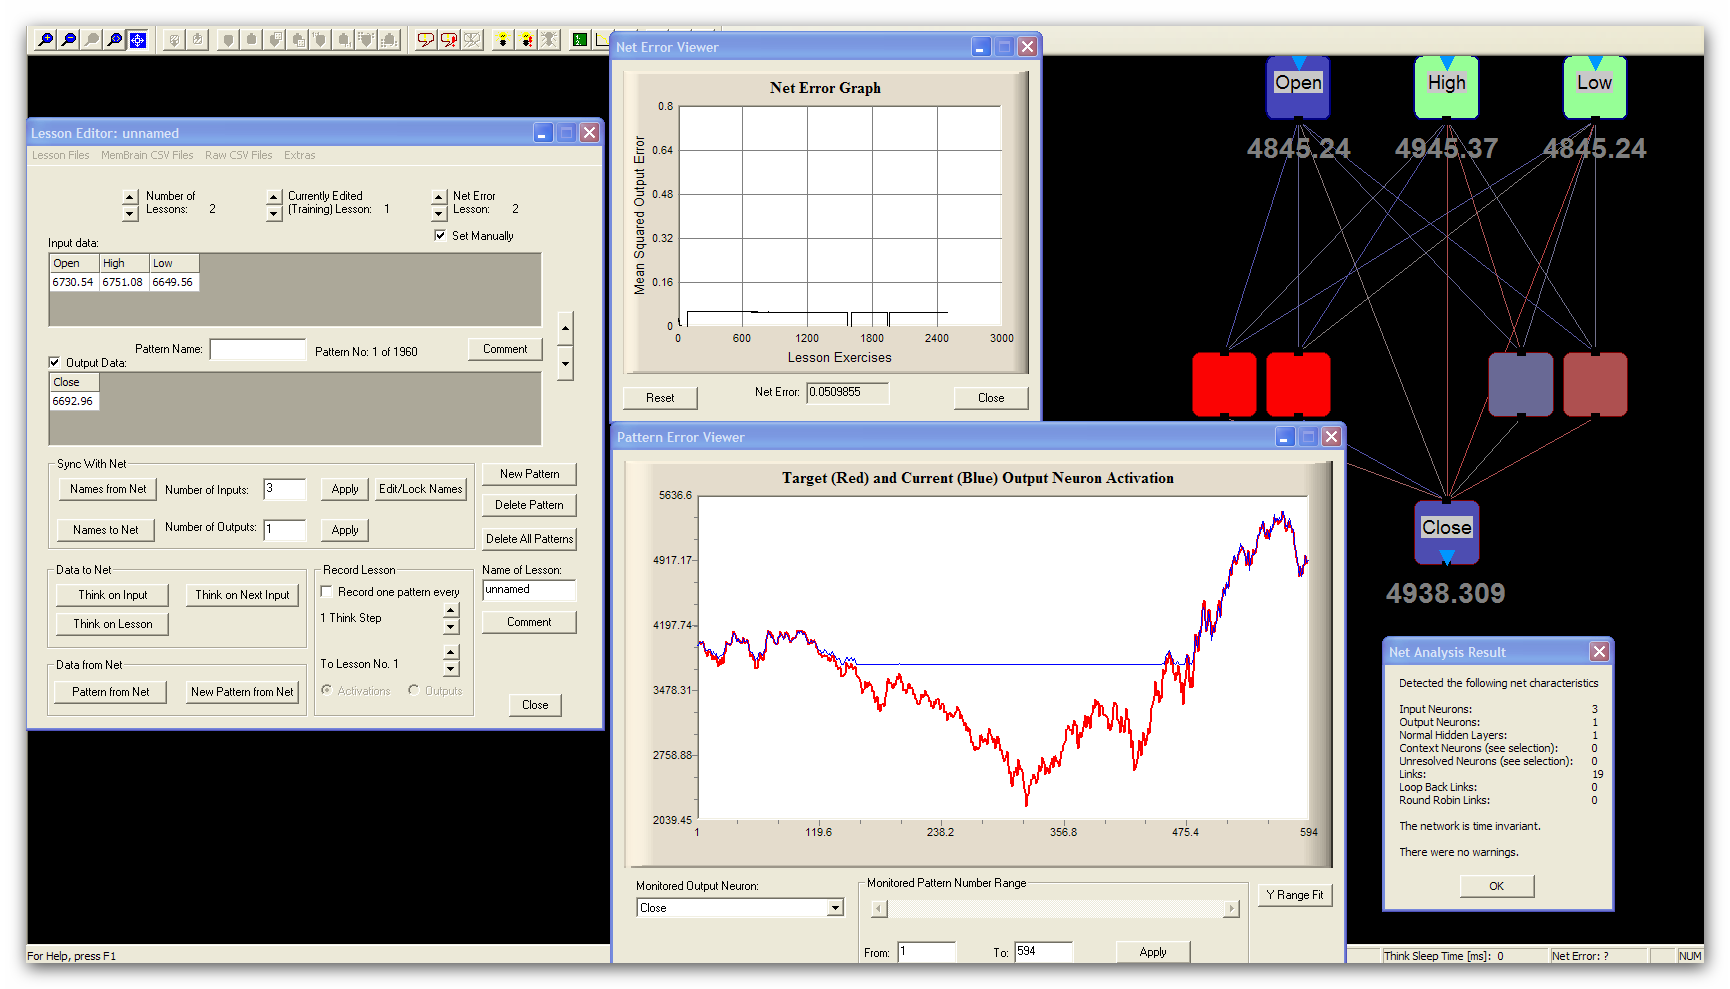
Task: Click the first yellow lightbulb toolbar icon
Action: [502, 40]
